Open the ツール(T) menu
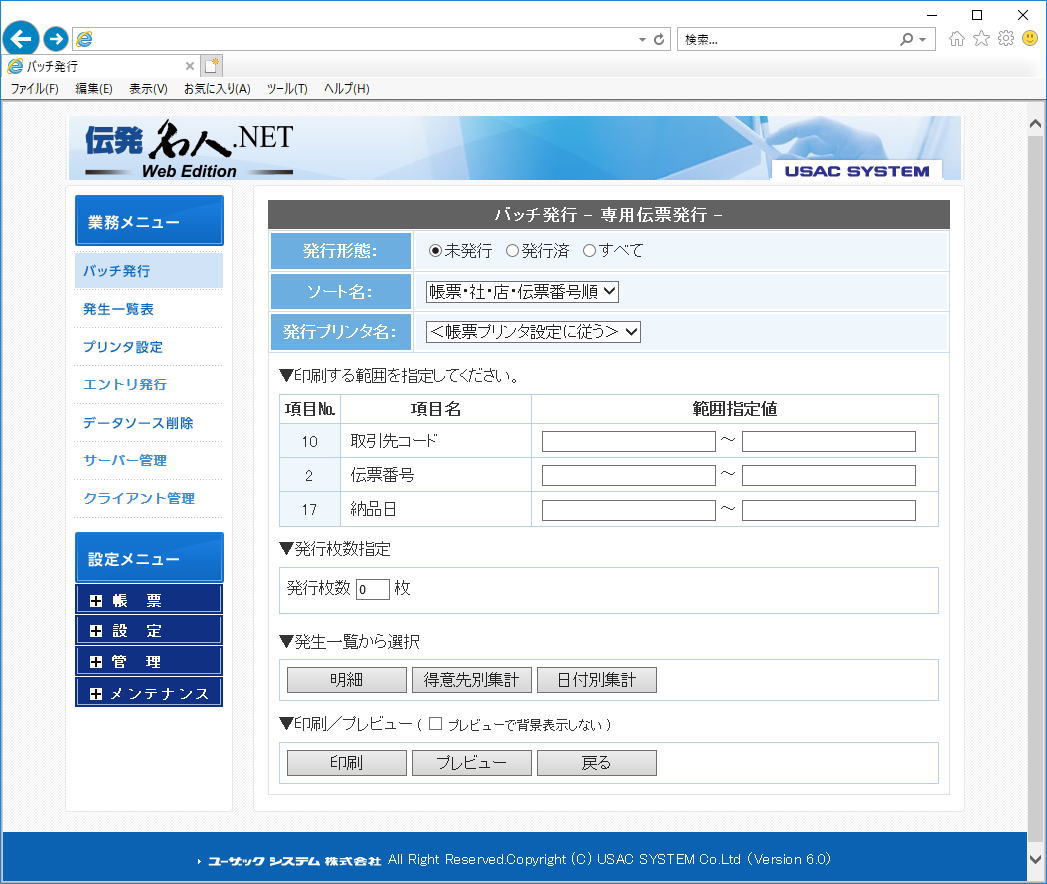The image size is (1047, 884). point(287,89)
